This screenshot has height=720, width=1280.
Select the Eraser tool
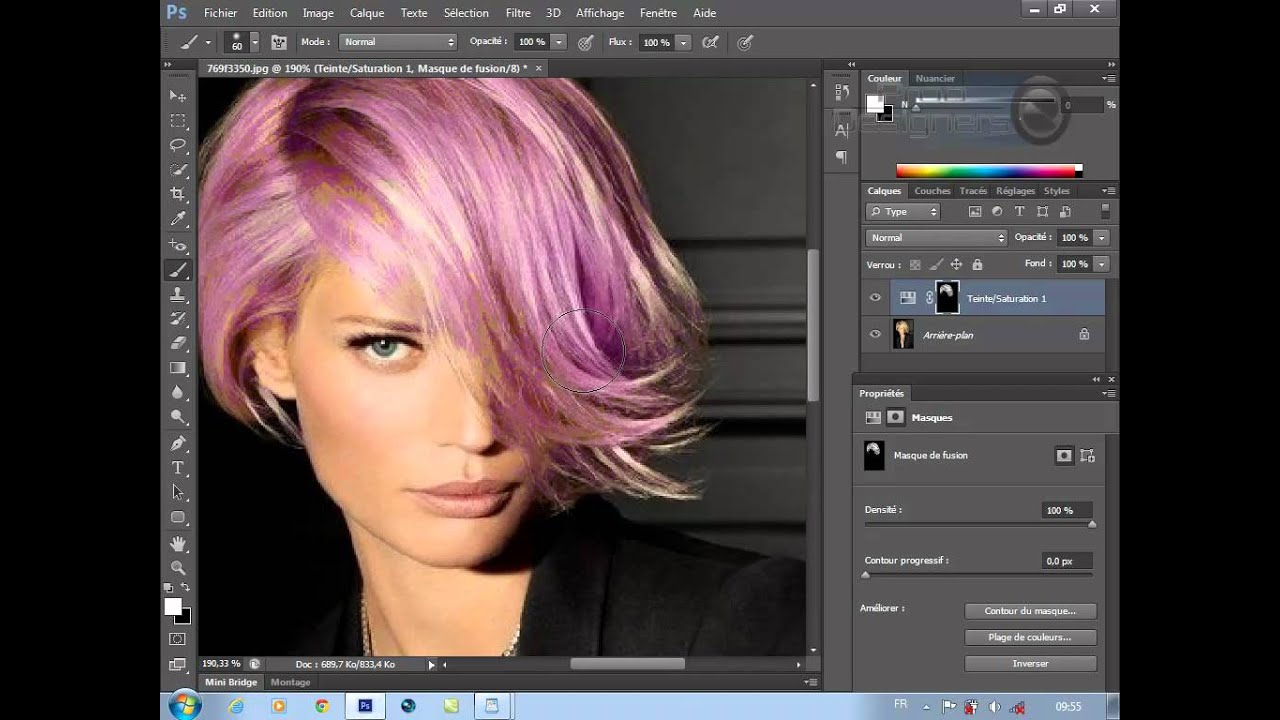click(178, 343)
